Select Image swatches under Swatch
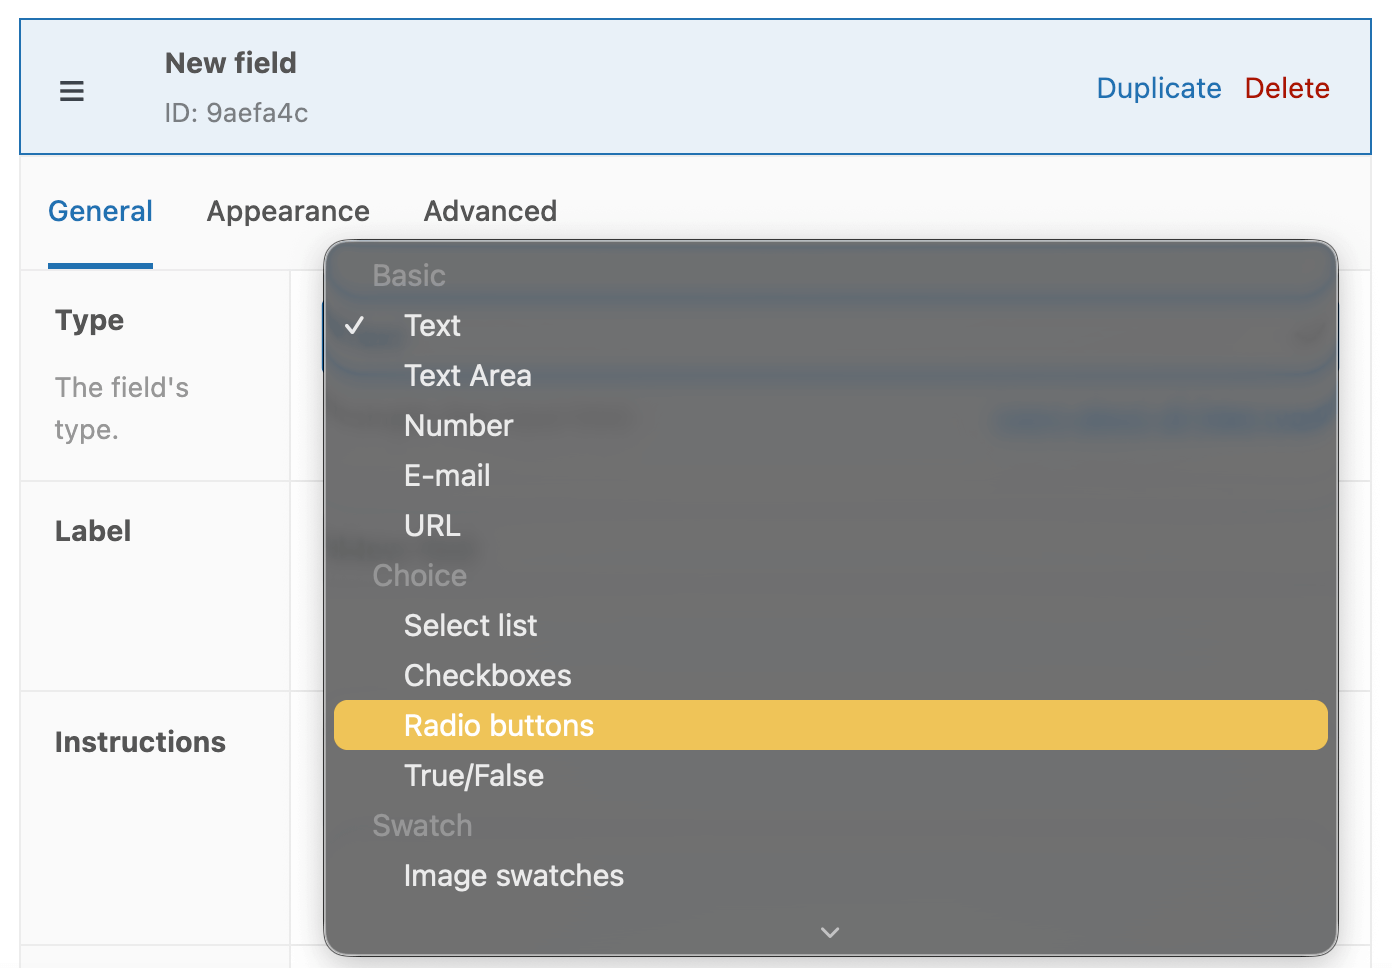The image size is (1392, 968). click(x=513, y=875)
